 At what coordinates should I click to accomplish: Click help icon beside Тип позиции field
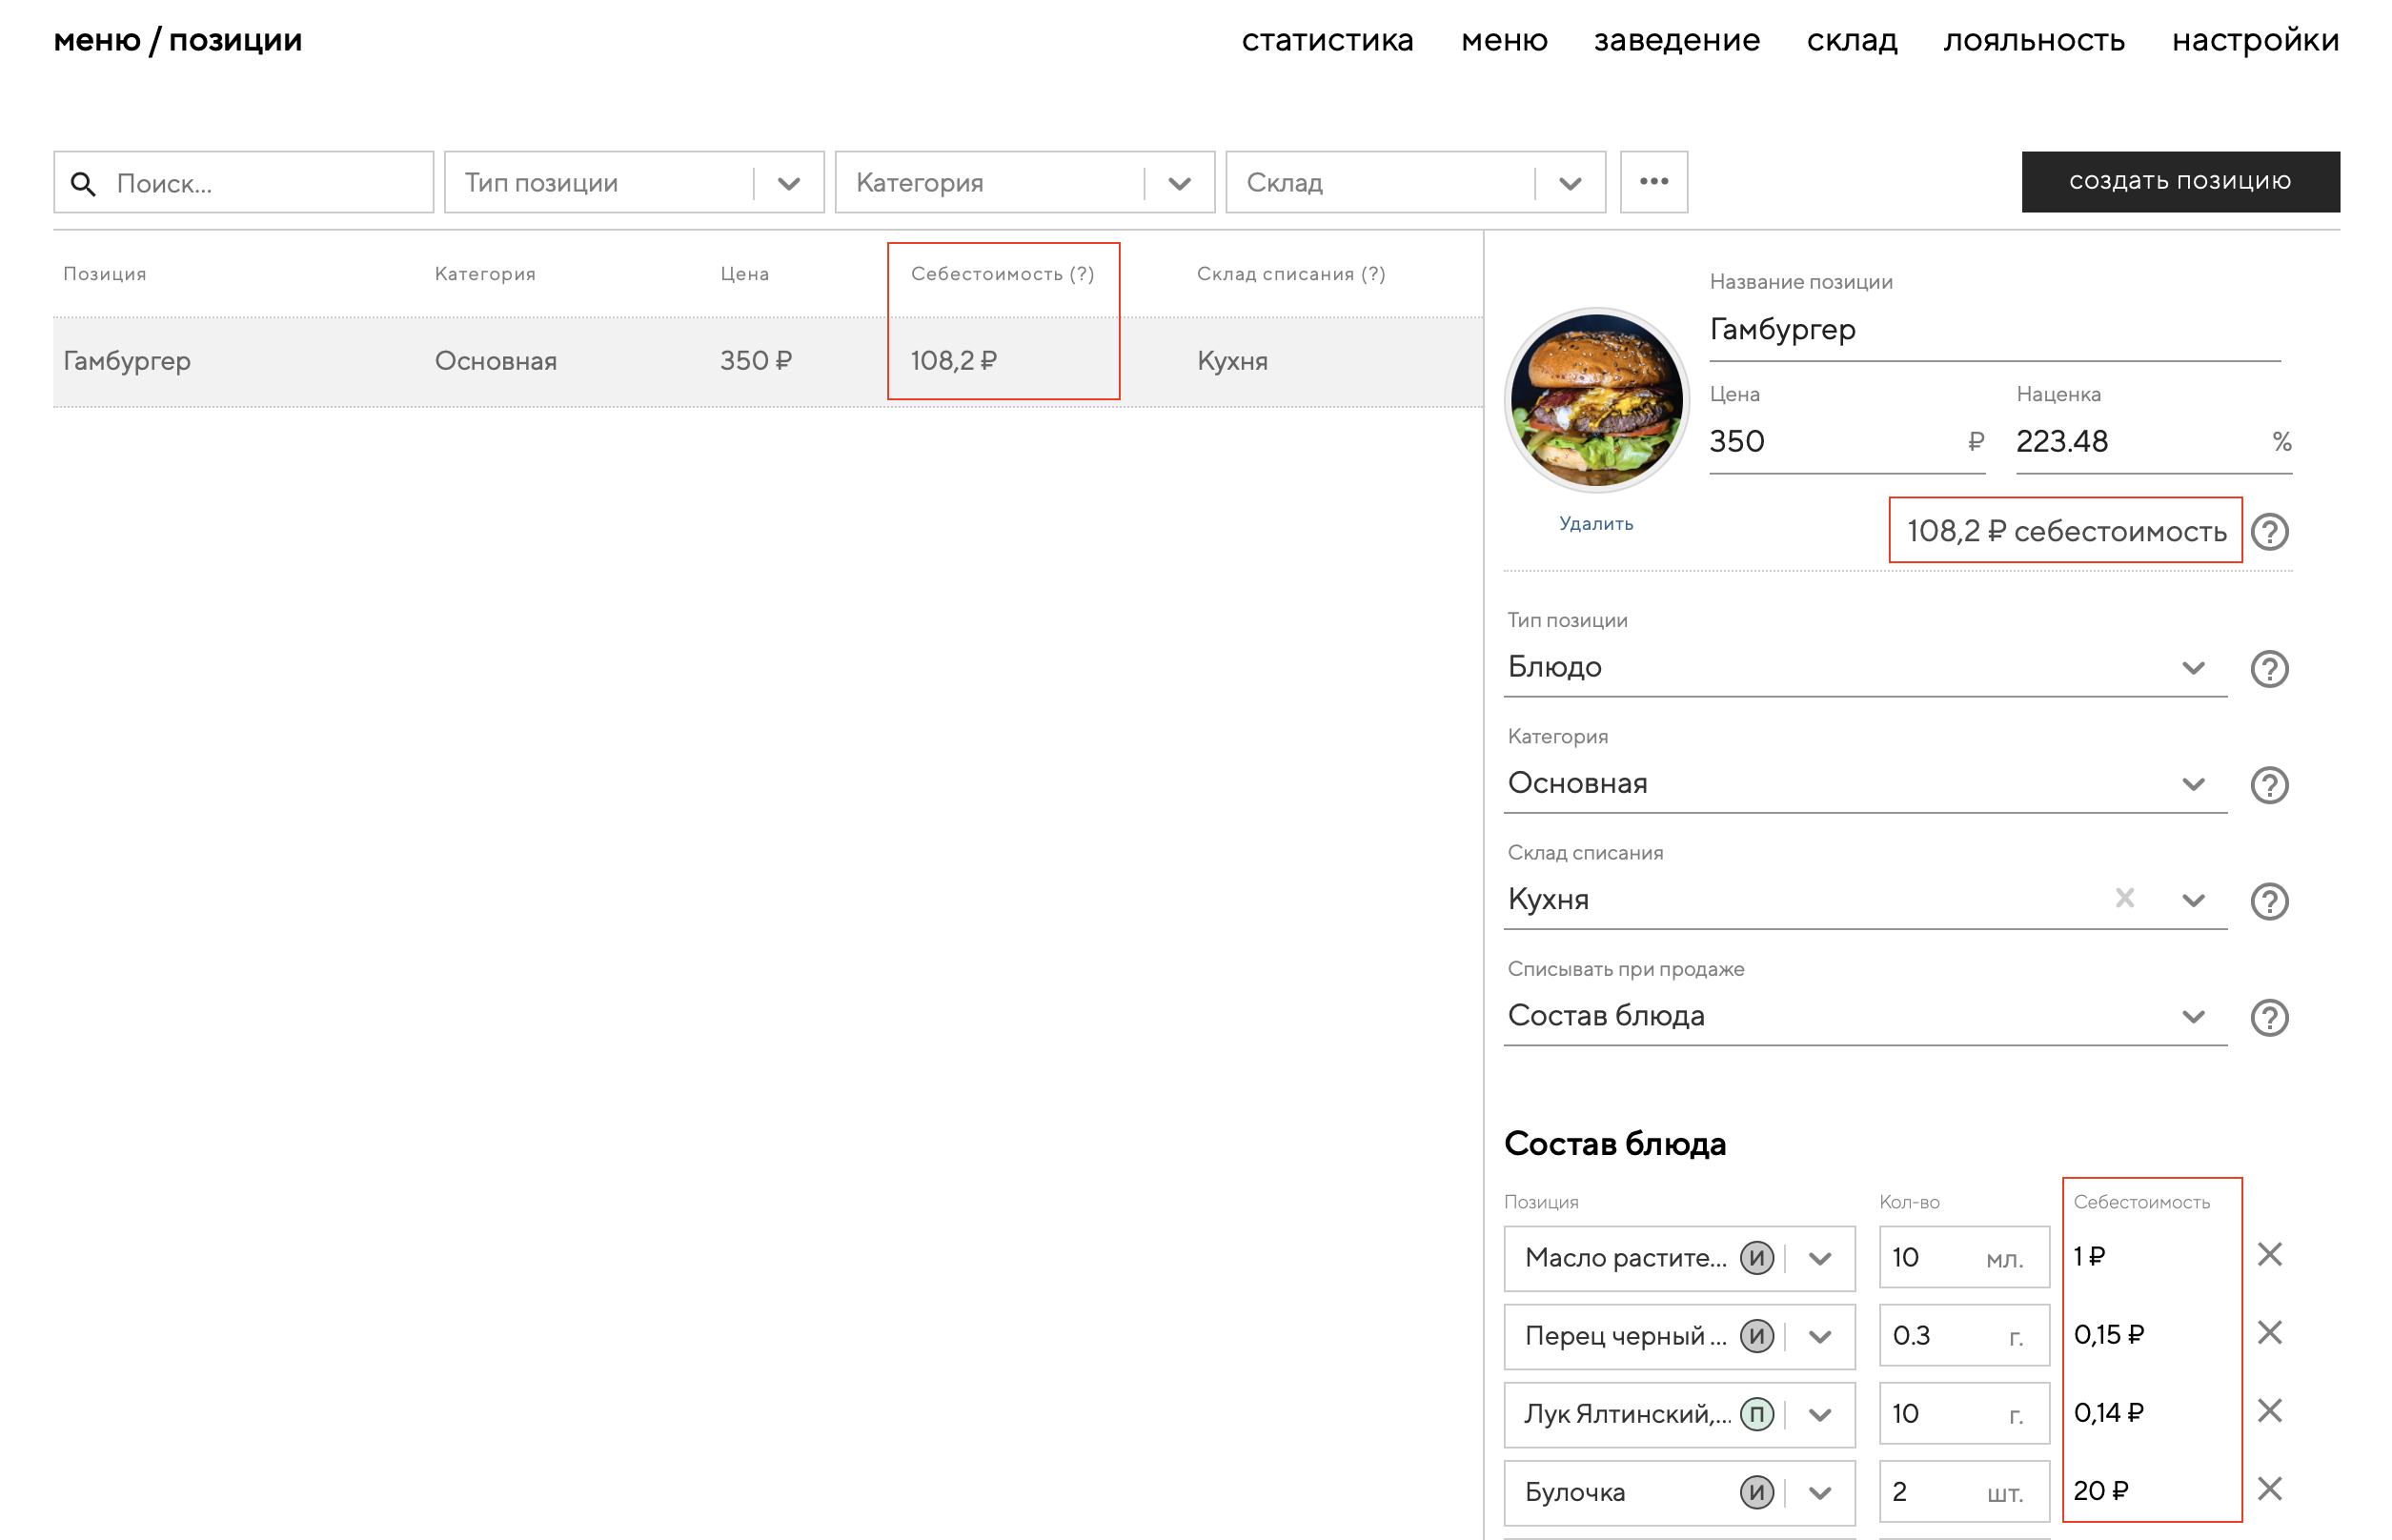[2269, 669]
